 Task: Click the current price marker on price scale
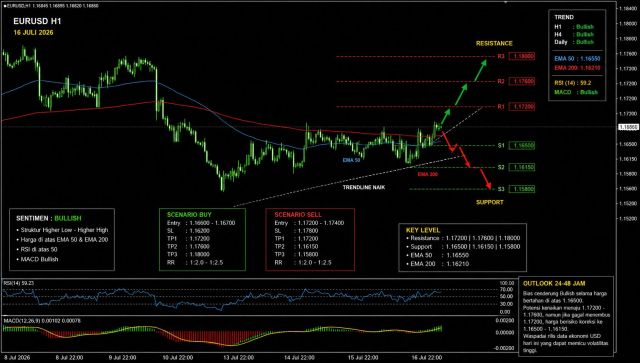point(629,127)
